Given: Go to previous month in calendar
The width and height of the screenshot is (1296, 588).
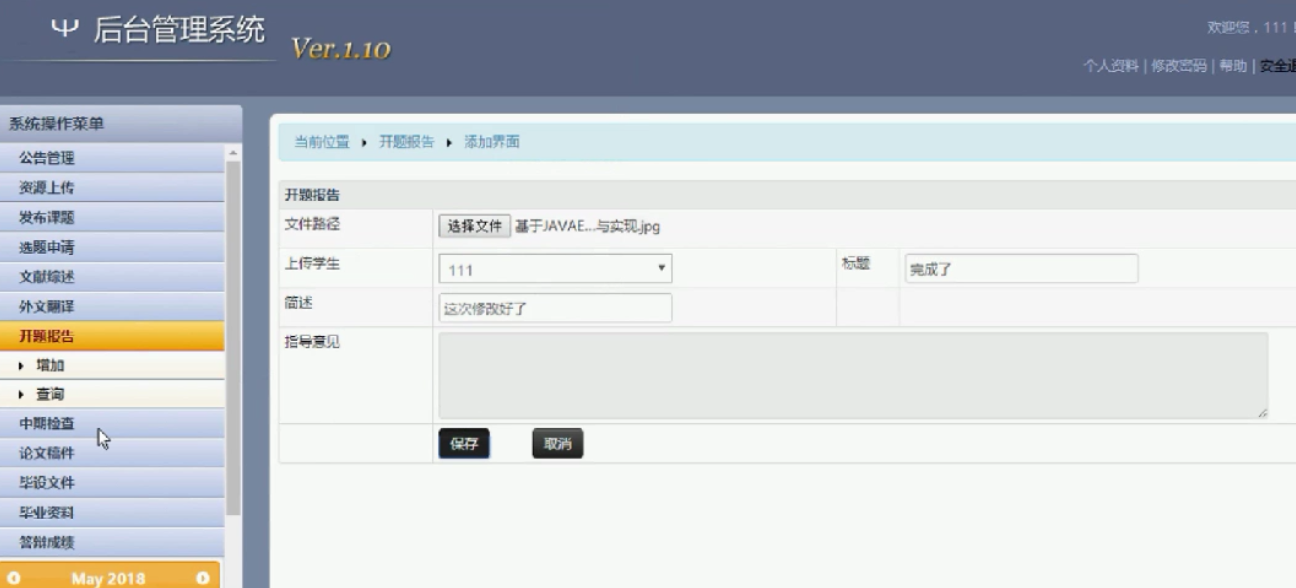Looking at the screenshot, I should pos(14,578).
